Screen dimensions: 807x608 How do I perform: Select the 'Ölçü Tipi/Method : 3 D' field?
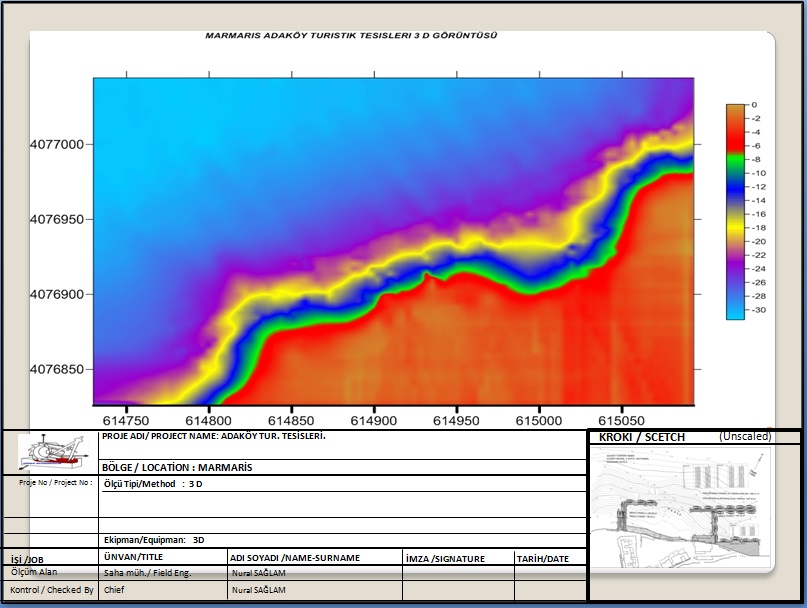tap(155, 484)
